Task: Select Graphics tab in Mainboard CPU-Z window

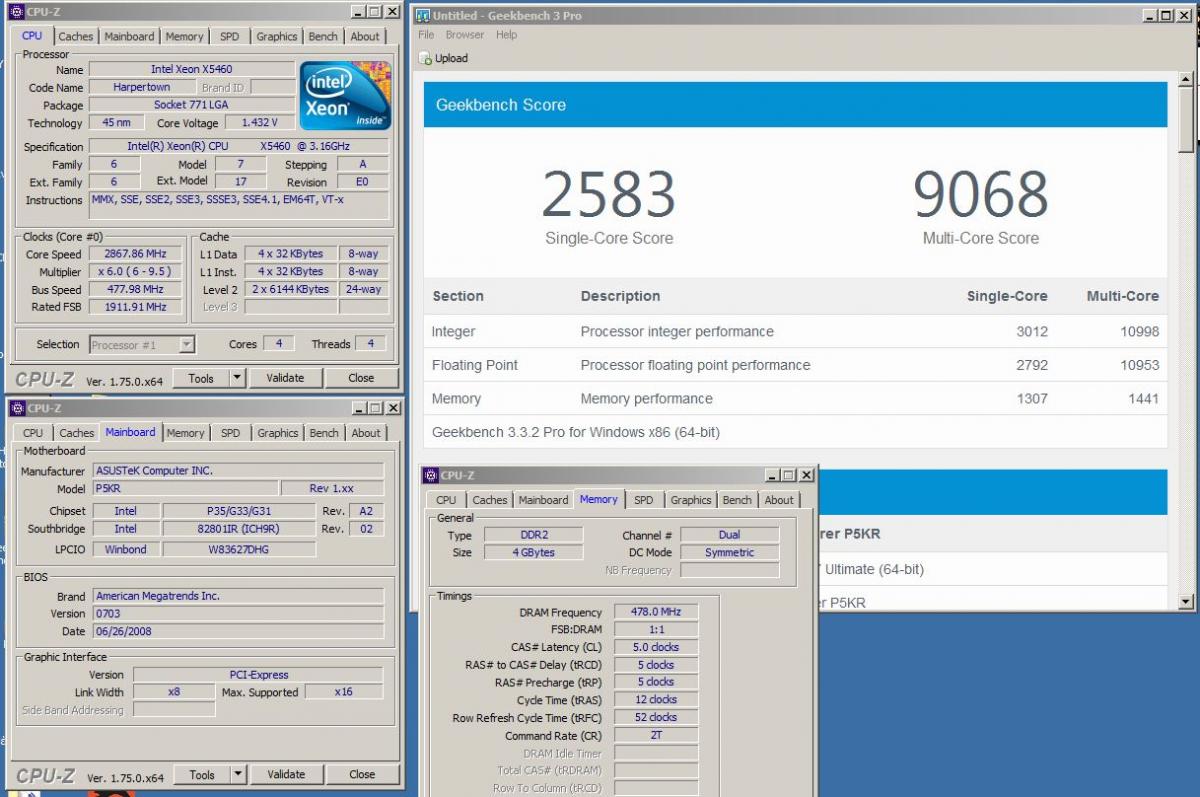Action: point(278,433)
